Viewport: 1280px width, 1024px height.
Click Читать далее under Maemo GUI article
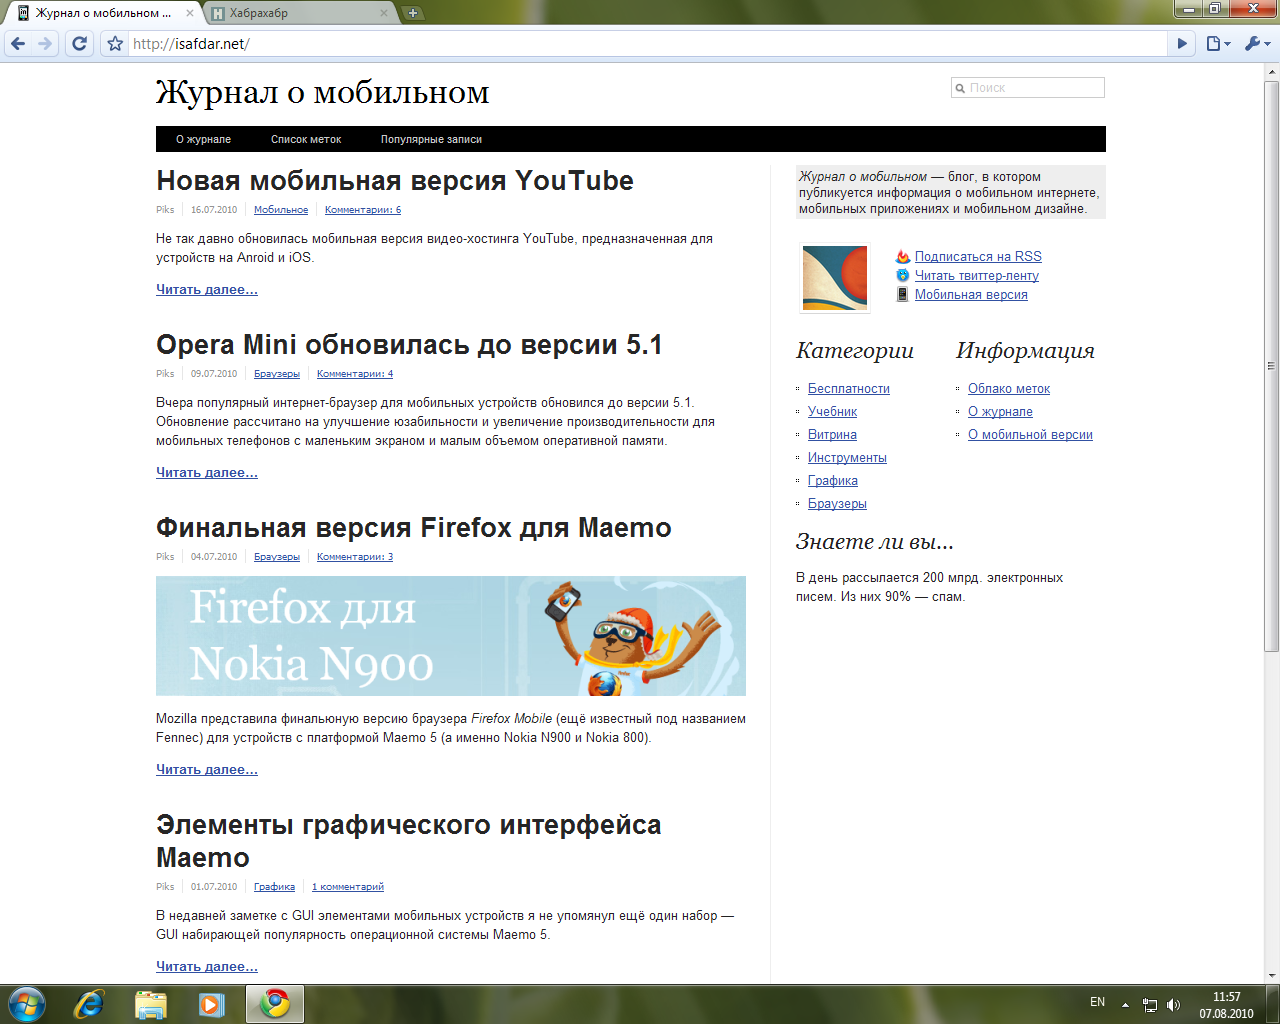[x=207, y=967]
